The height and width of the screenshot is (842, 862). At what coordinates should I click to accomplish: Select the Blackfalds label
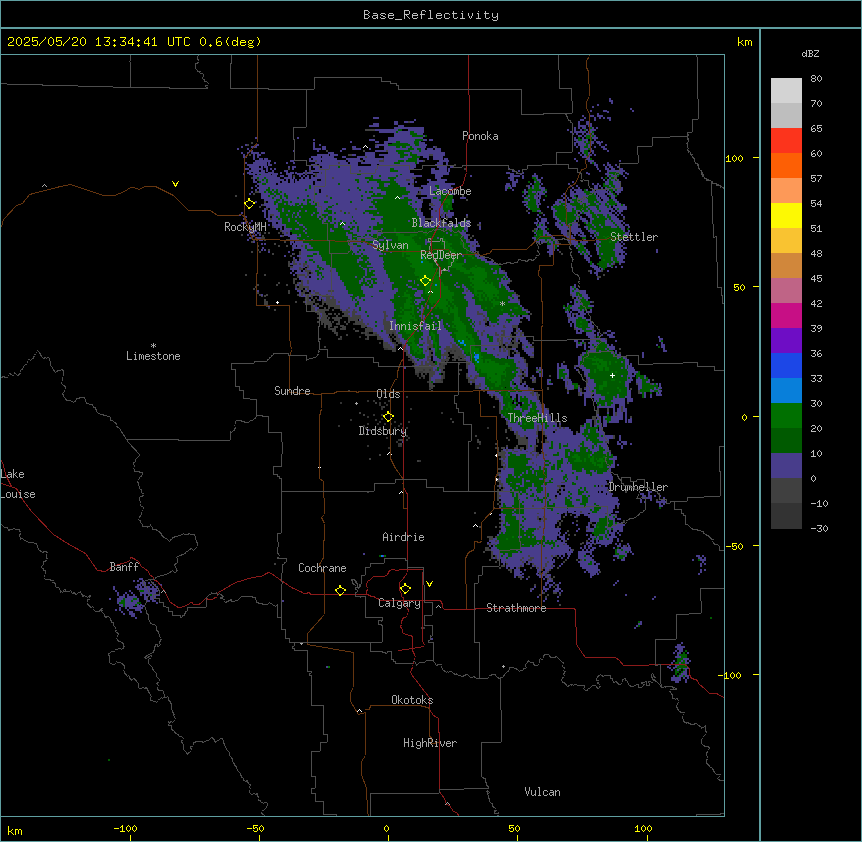pos(441,223)
